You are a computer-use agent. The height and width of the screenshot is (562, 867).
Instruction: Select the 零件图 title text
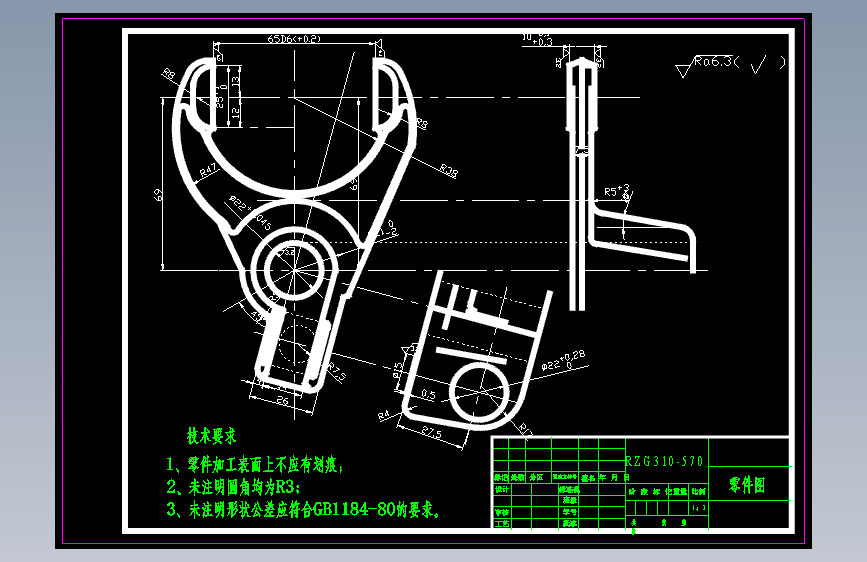click(747, 485)
